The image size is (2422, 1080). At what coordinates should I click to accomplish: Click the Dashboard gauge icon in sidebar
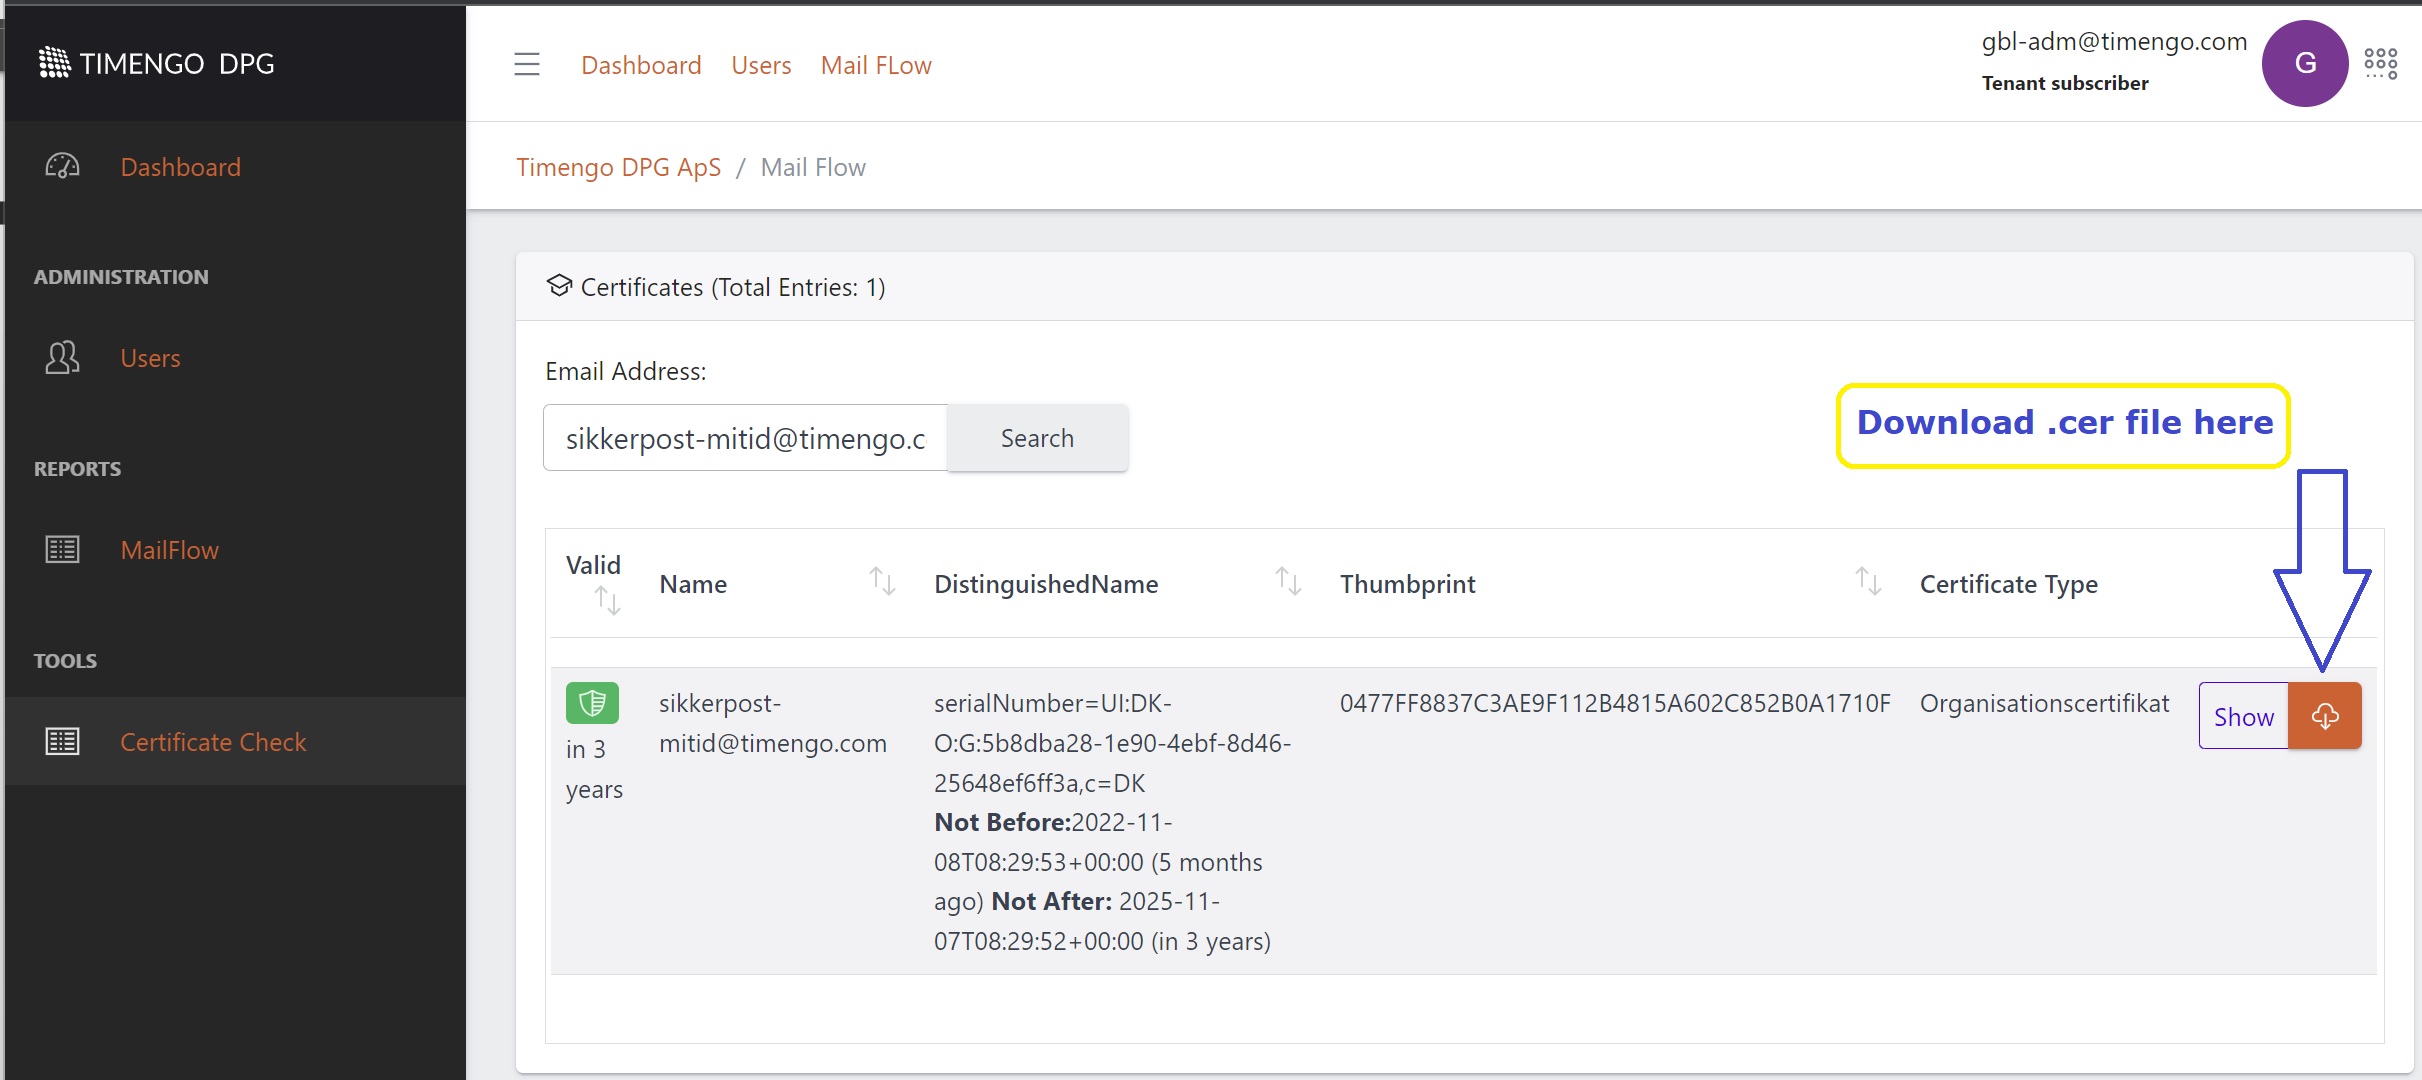pos(62,167)
